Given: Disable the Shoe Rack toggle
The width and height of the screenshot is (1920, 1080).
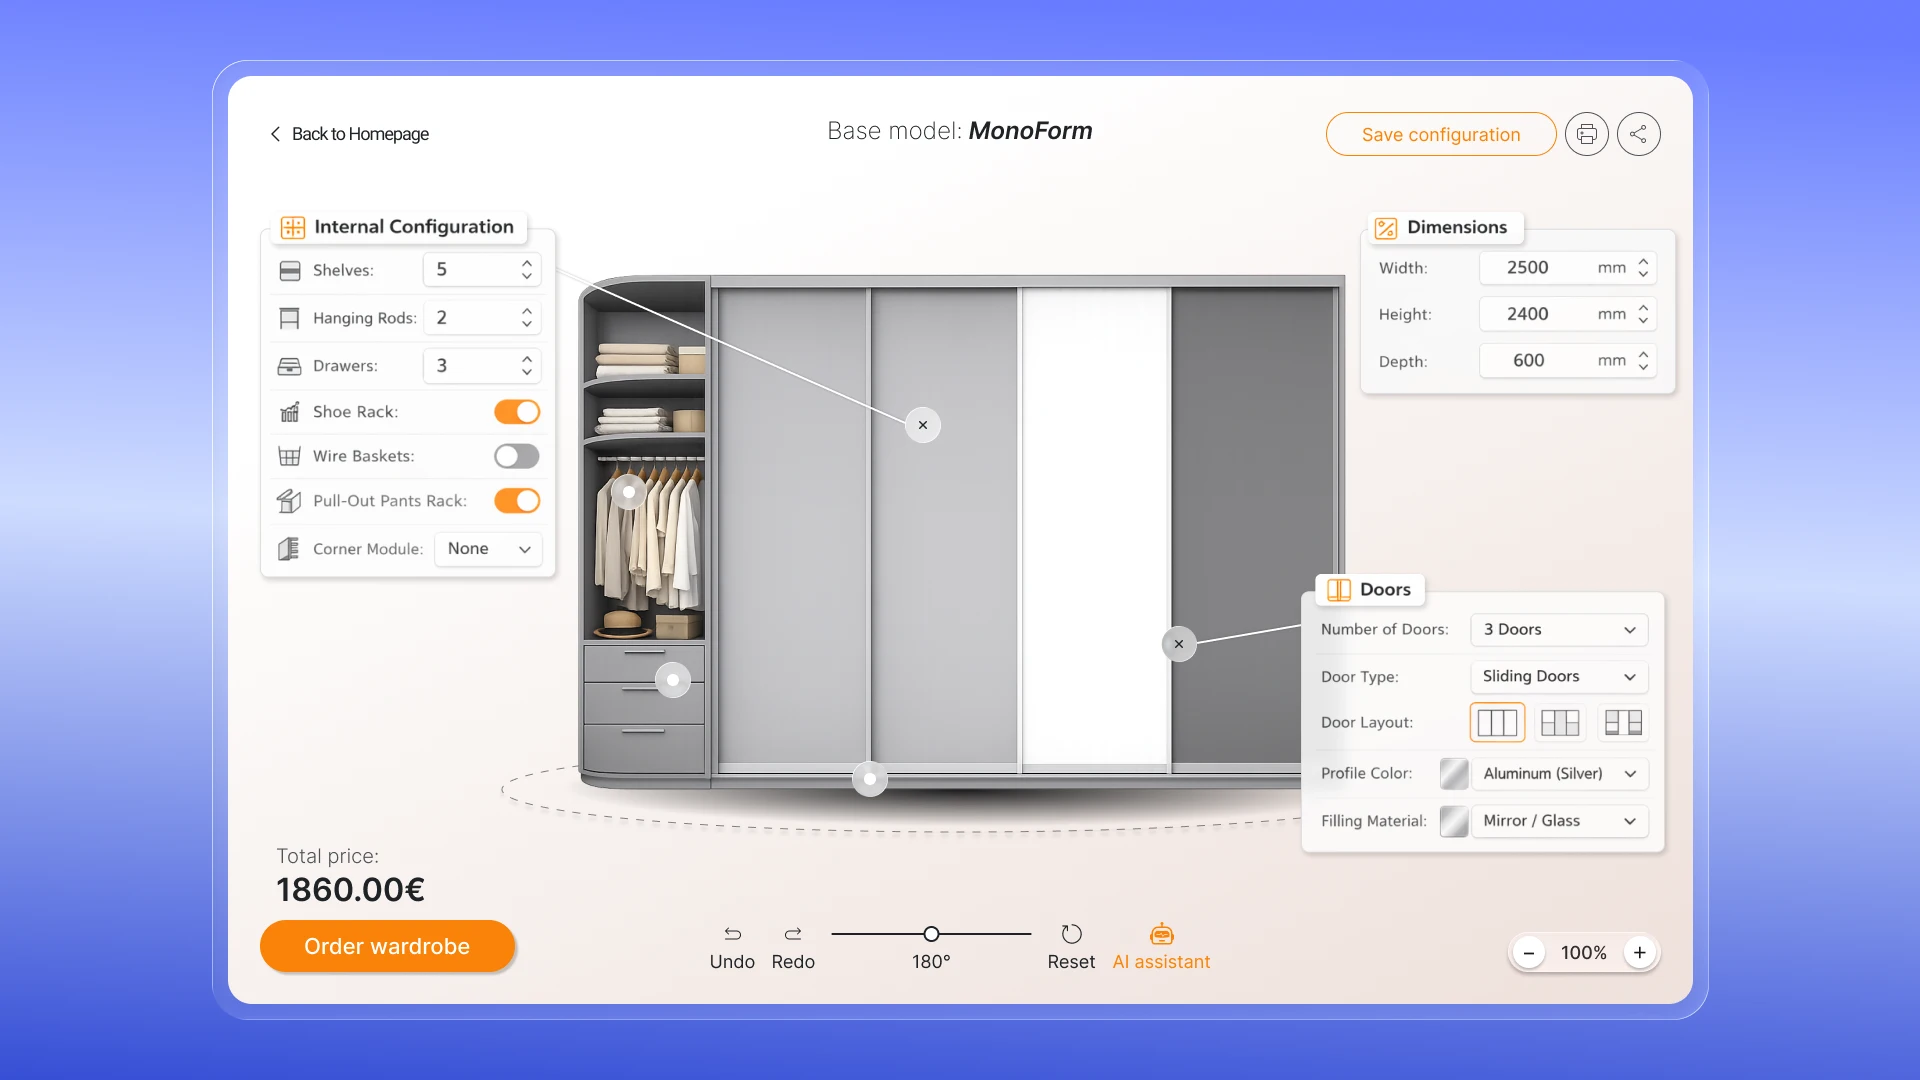Looking at the screenshot, I should [516, 411].
